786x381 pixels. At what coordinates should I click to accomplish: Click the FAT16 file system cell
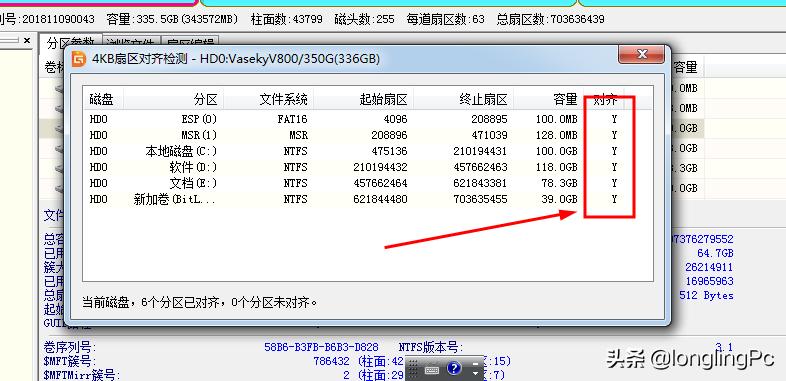point(292,119)
